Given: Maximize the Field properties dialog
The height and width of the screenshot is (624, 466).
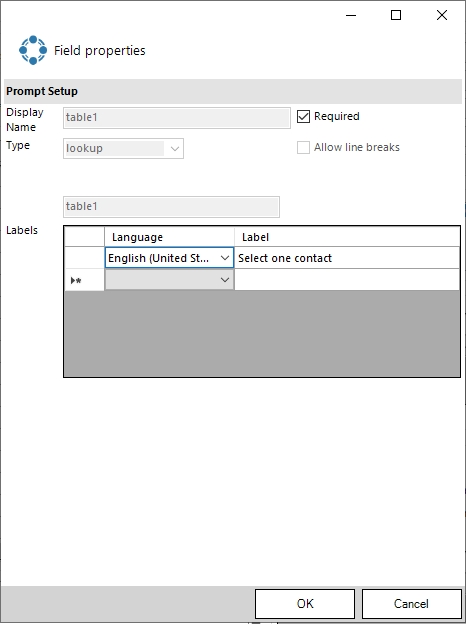Looking at the screenshot, I should coord(396,15).
